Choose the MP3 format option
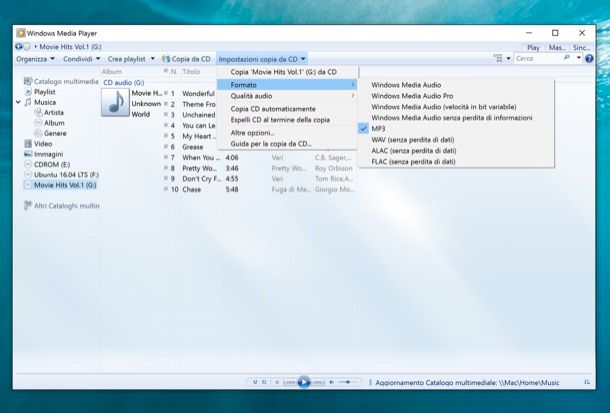This screenshot has height=413, width=610. pos(378,128)
